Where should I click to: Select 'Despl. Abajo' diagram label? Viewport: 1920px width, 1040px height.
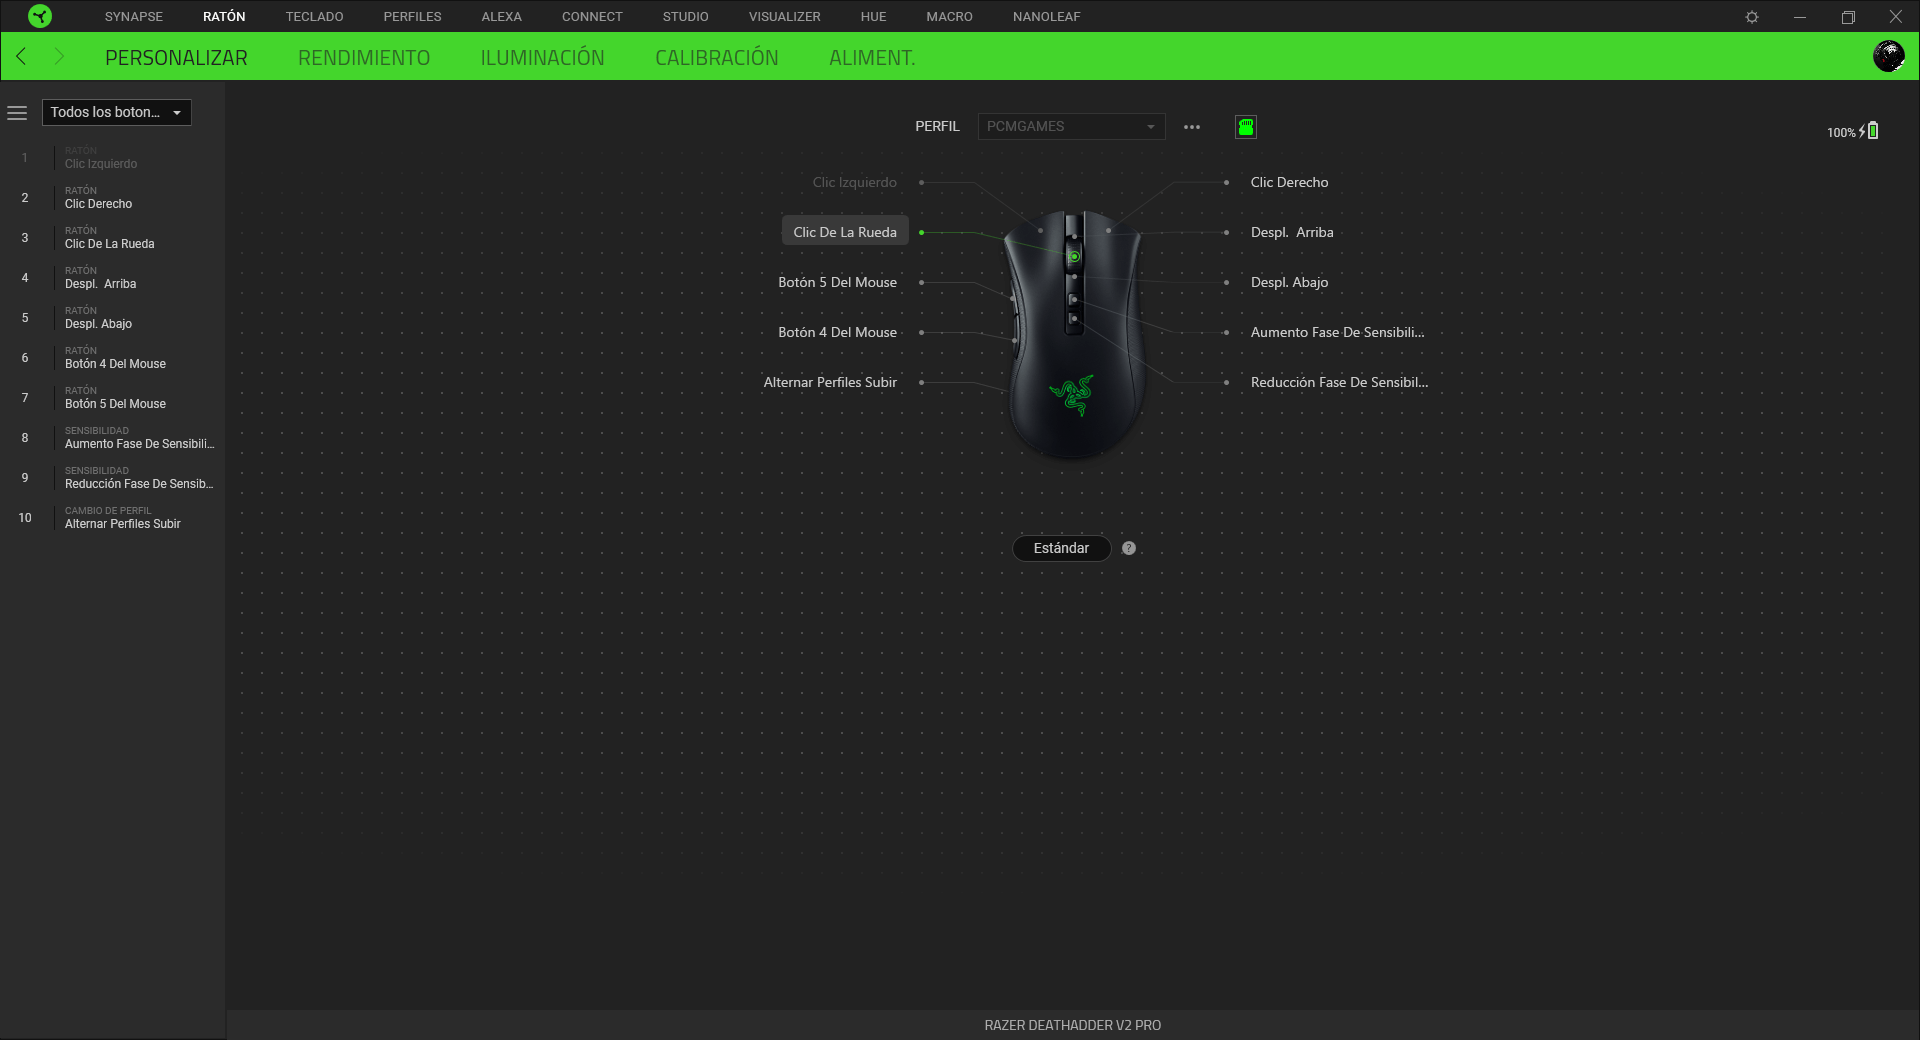tap(1289, 282)
